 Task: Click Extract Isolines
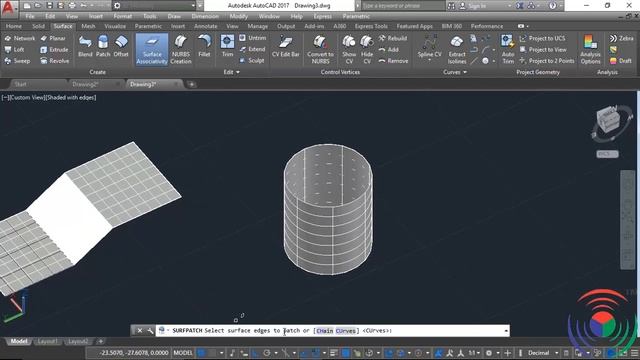(x=457, y=50)
